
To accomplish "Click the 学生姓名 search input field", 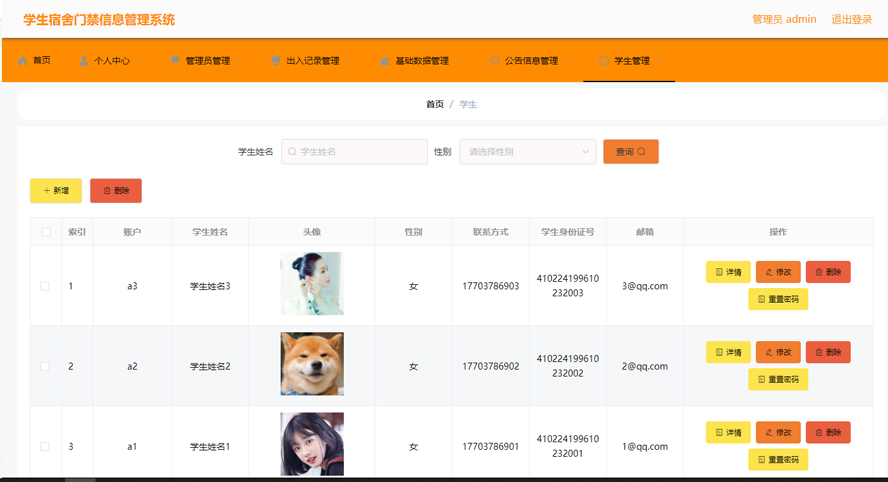I will (355, 152).
